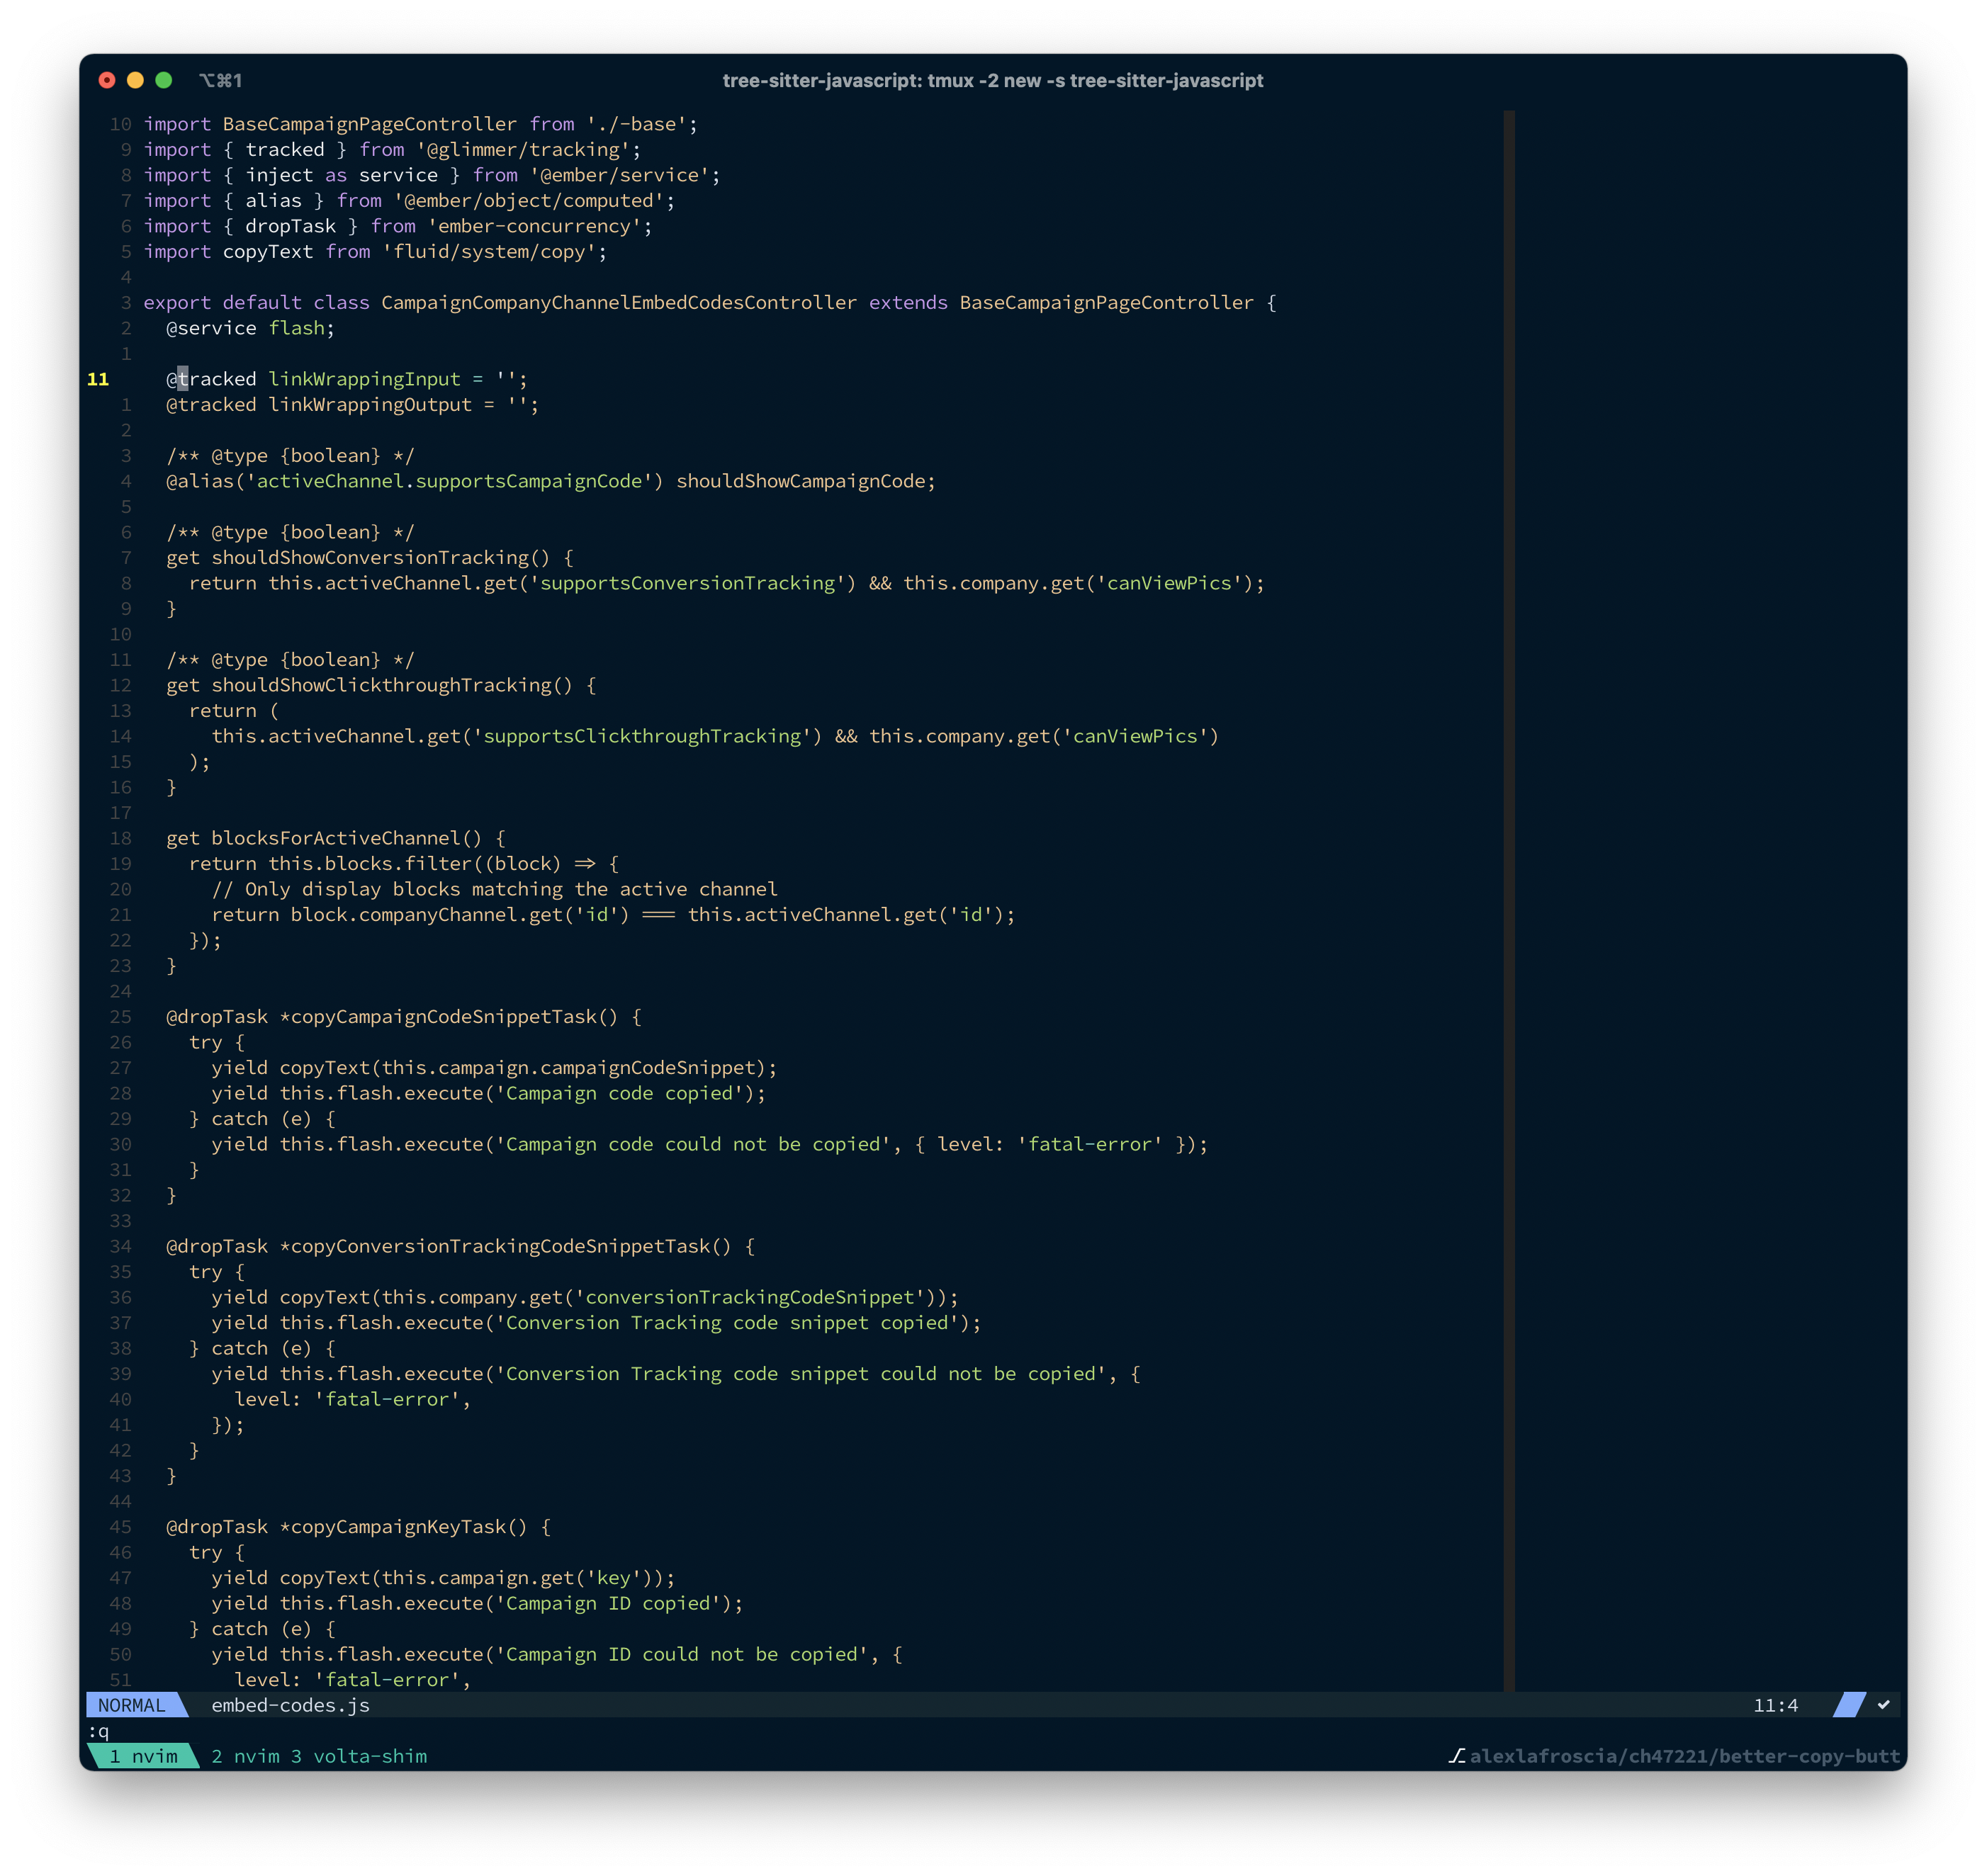This screenshot has width=1987, height=1876.
Task: Click the window title tree-sitter-javascript text
Action: coord(992,80)
